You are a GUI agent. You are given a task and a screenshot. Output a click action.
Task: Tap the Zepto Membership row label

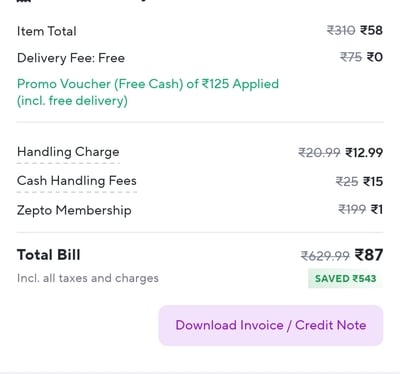[74, 210]
